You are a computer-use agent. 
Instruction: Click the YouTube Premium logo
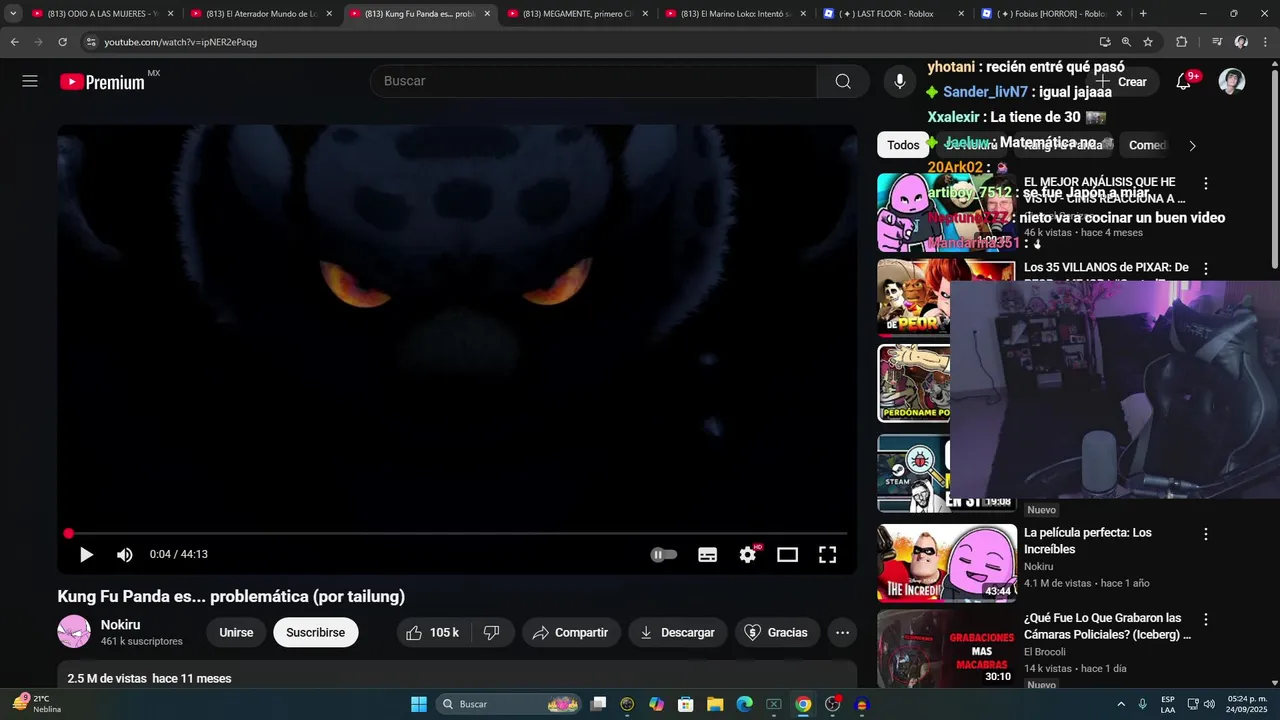pyautogui.click(x=103, y=82)
